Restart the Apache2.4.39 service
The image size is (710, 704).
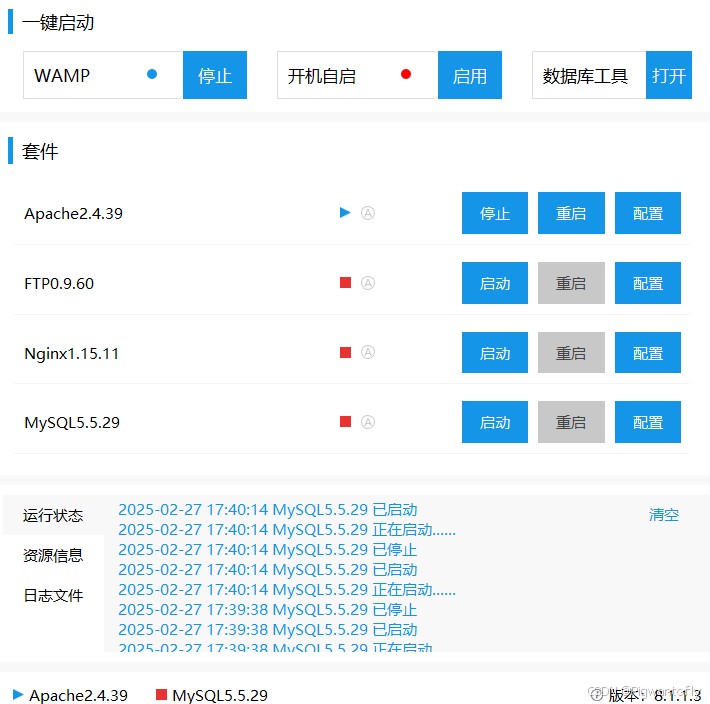(571, 213)
